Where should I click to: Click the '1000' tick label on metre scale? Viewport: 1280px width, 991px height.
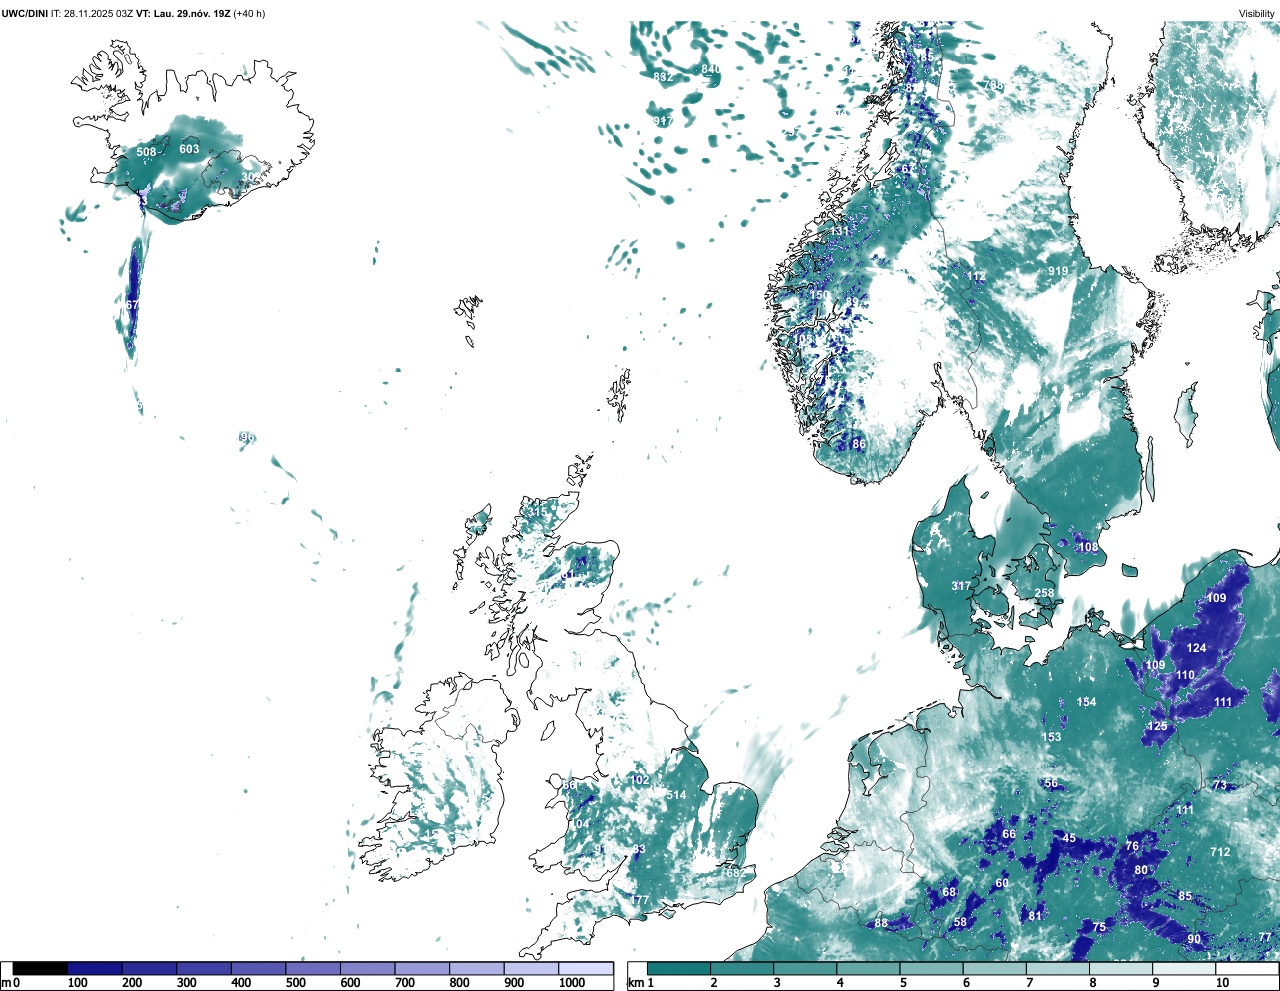572,983
